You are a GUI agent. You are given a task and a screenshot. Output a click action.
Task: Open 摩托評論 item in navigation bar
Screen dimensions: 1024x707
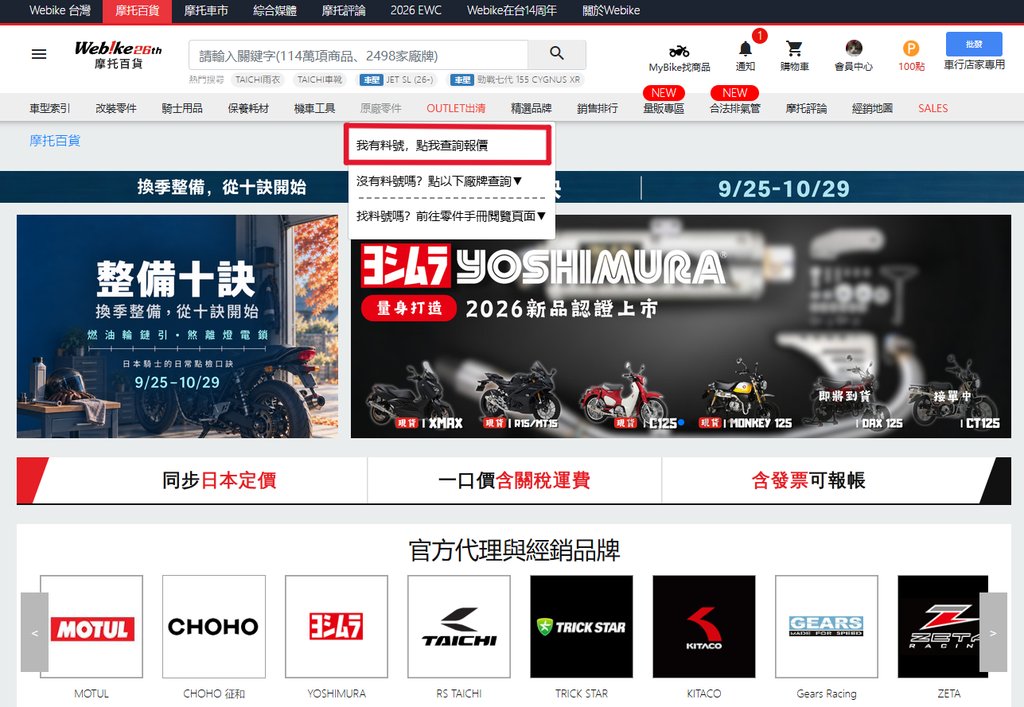click(x=807, y=108)
